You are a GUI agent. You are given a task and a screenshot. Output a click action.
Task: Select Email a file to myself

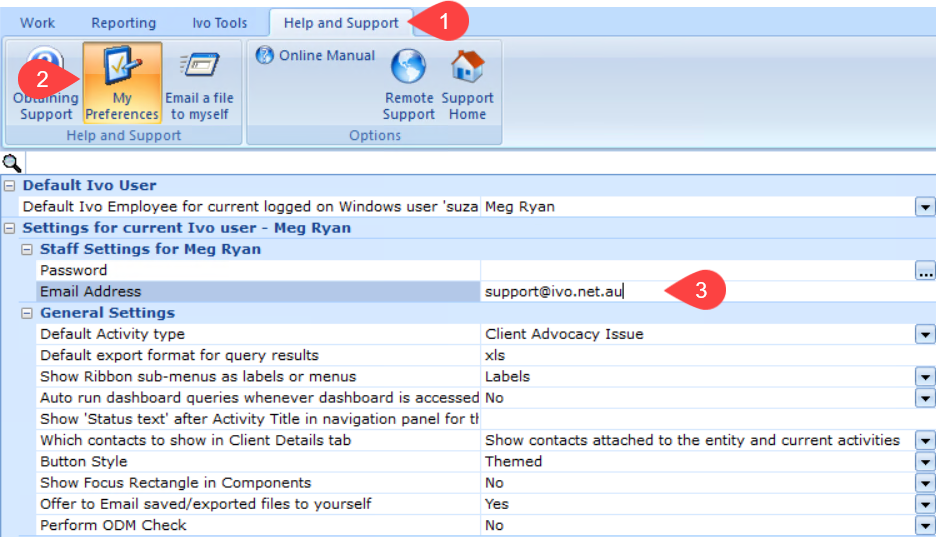199,66
